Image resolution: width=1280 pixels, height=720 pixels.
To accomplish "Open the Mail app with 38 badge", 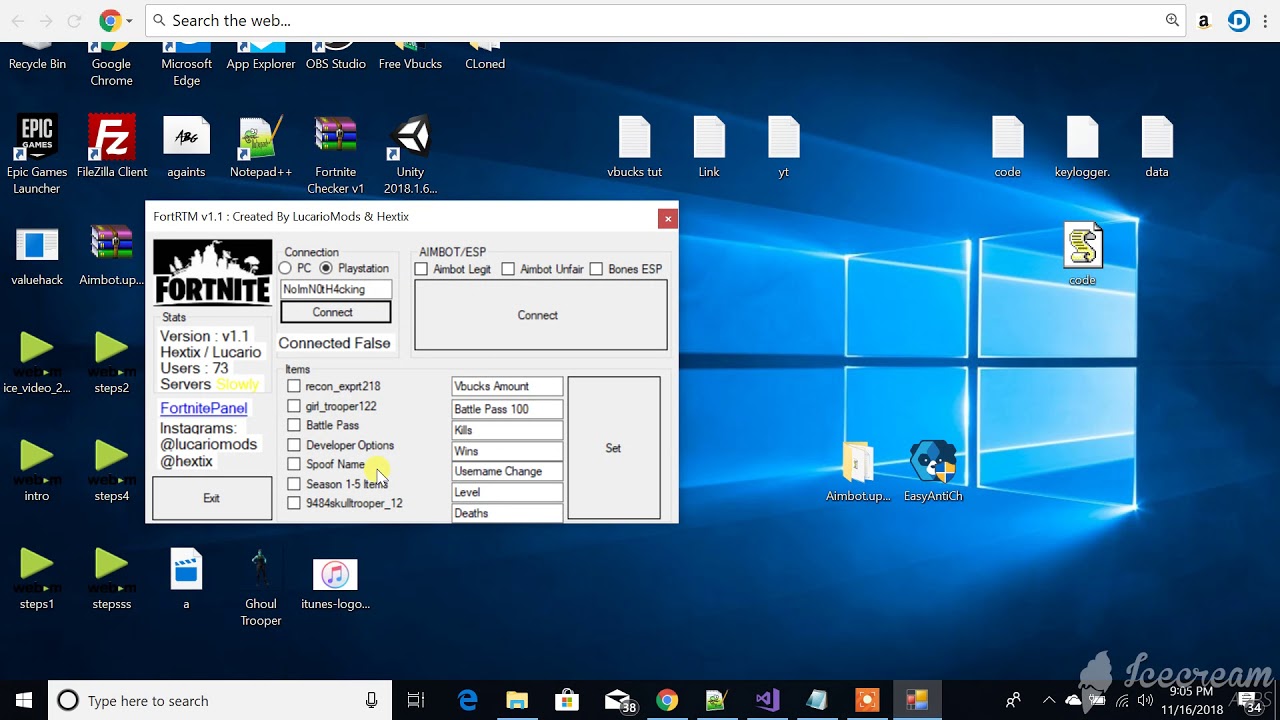I will pyautogui.click(x=619, y=701).
